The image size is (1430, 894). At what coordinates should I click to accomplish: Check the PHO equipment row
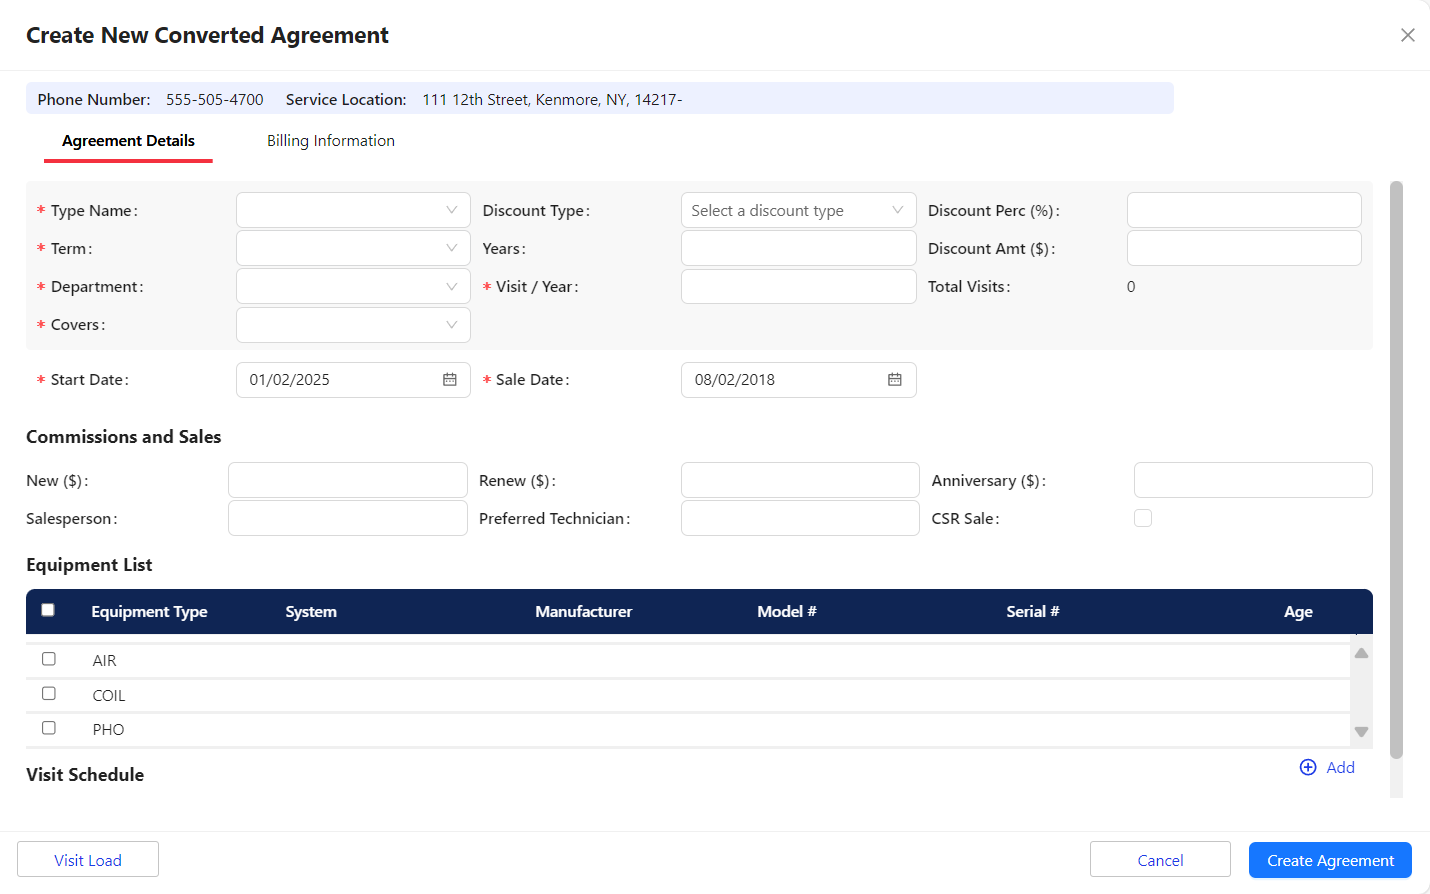[x=49, y=728]
